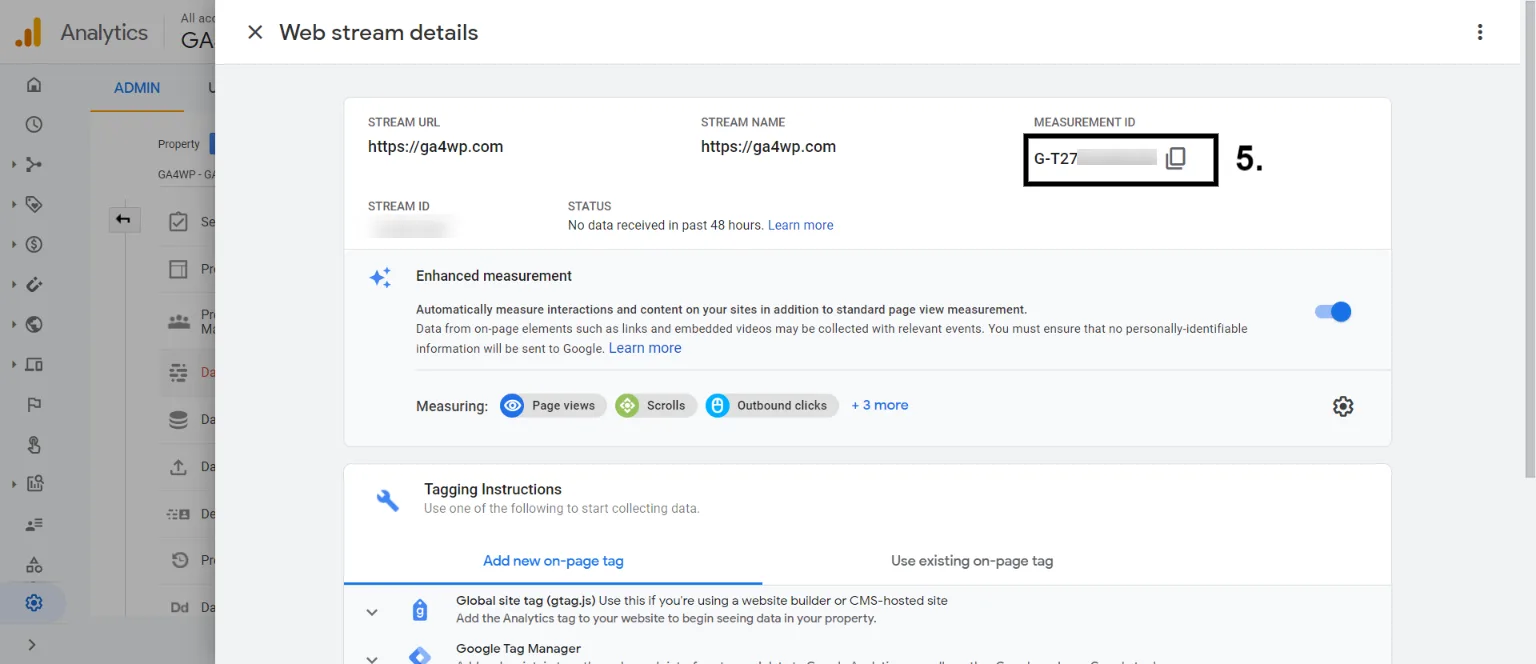
Task: Expand the Google Tag Manager section
Action: [x=372, y=657]
